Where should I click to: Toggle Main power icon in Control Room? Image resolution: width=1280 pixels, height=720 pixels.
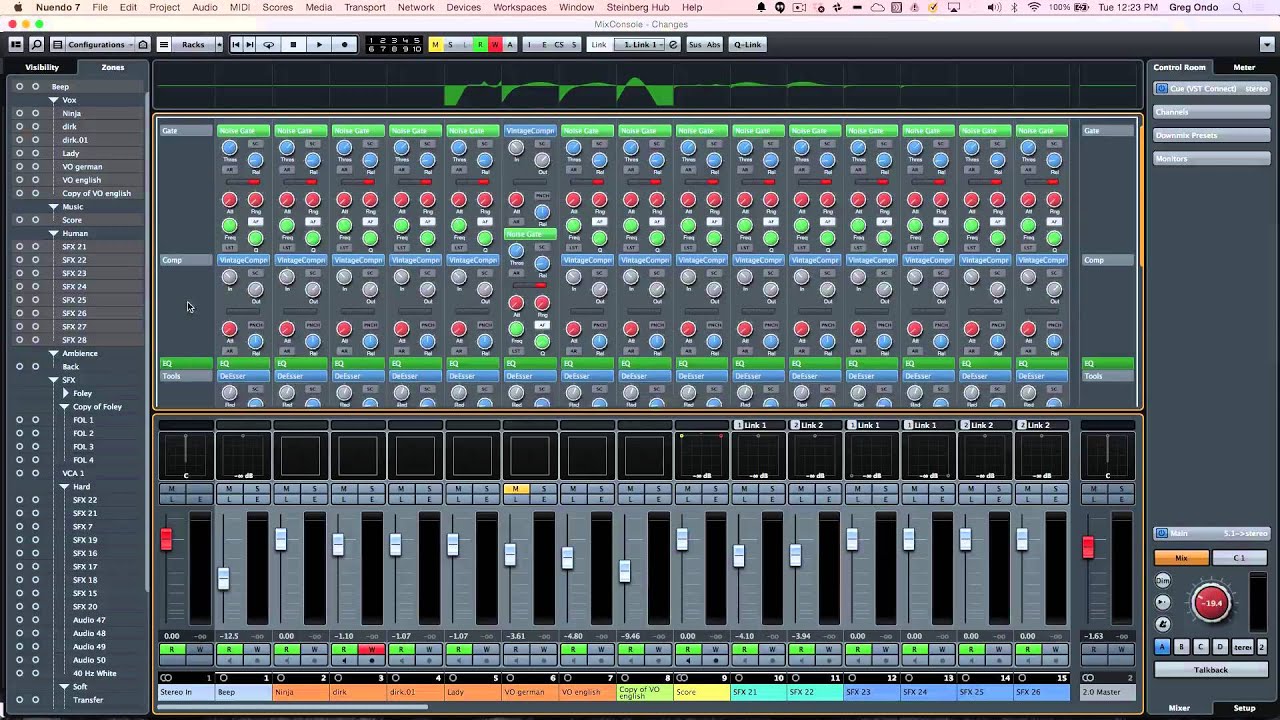(1162, 533)
